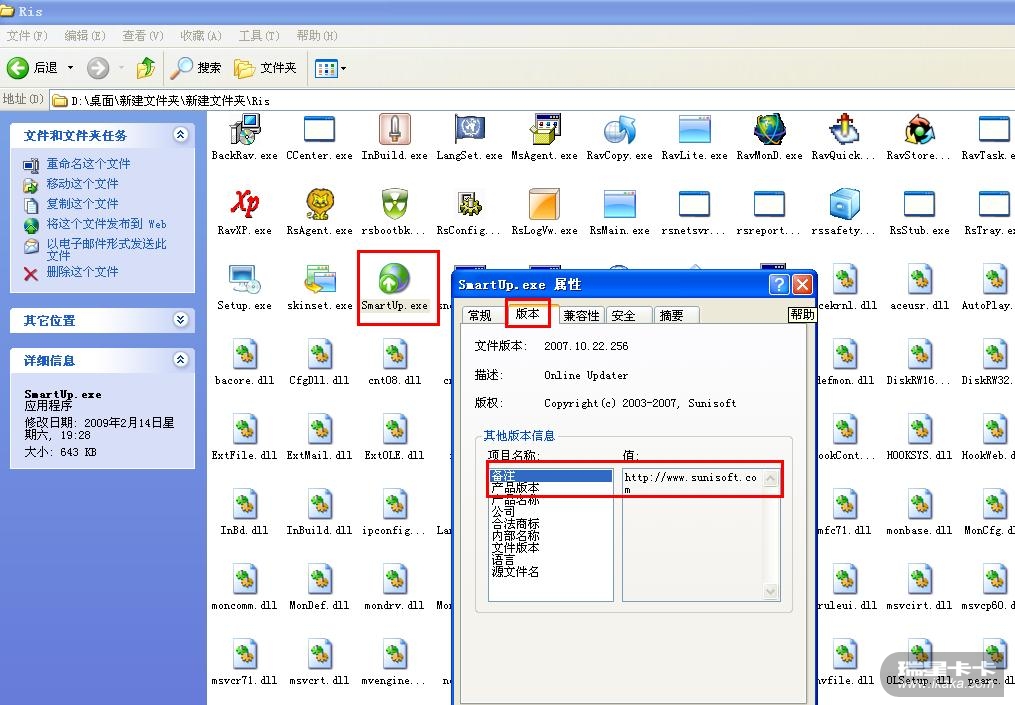Select the rsbootbk shield icon

(394, 204)
